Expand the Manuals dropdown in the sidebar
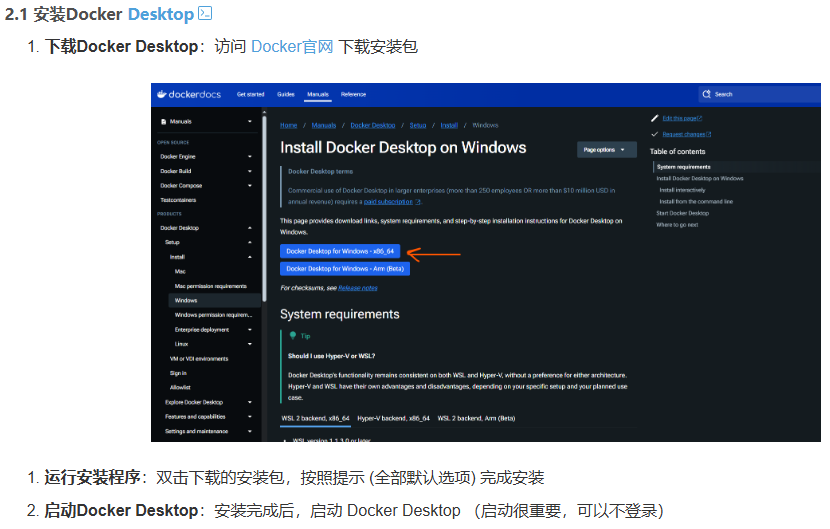 point(250,122)
